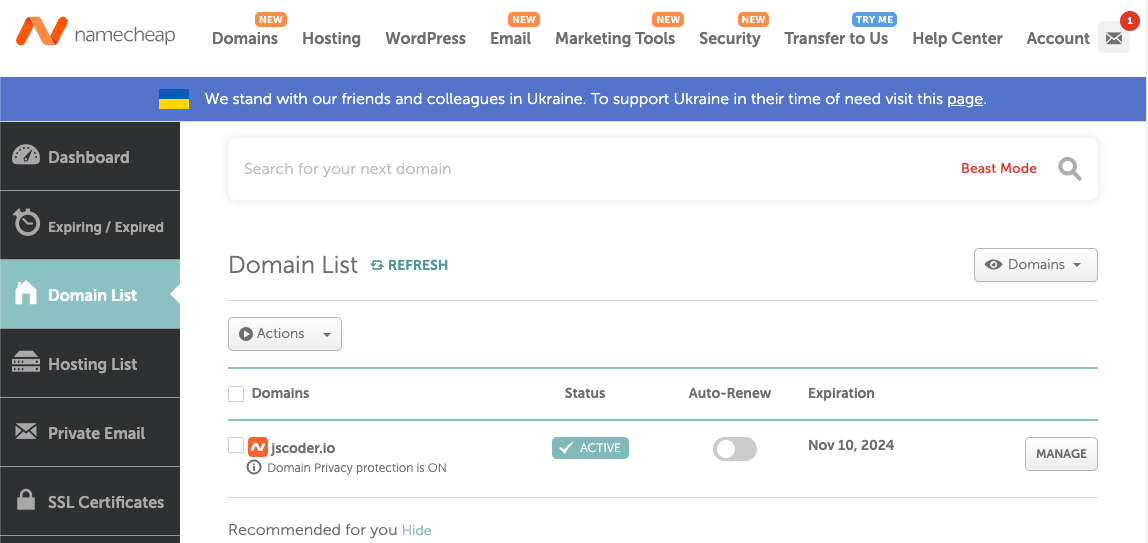
Task: Open Expiring / Expired sidebar section
Action: point(89,225)
